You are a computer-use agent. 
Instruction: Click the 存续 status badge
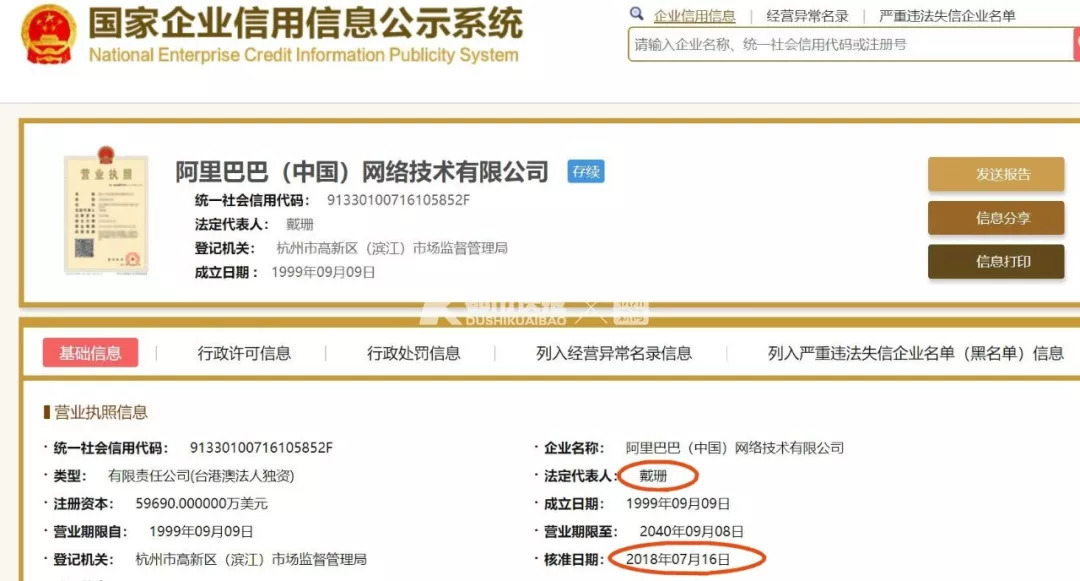click(x=585, y=171)
